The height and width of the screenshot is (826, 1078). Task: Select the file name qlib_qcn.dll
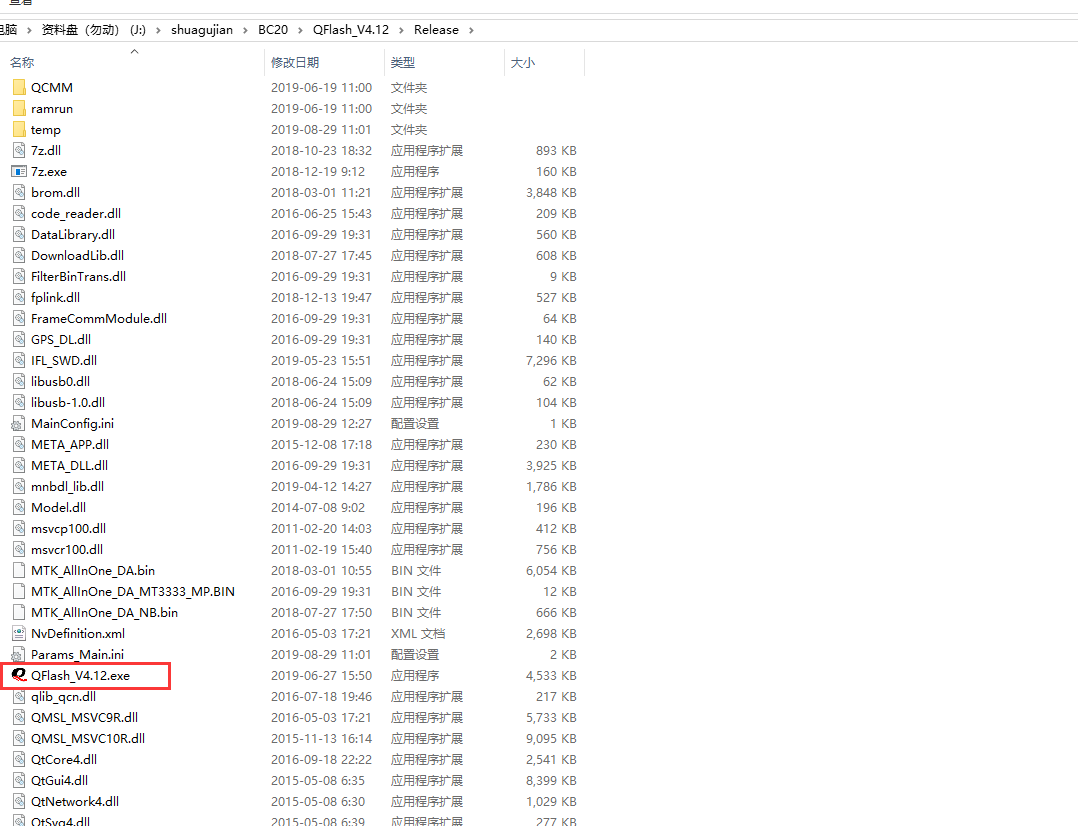point(63,697)
